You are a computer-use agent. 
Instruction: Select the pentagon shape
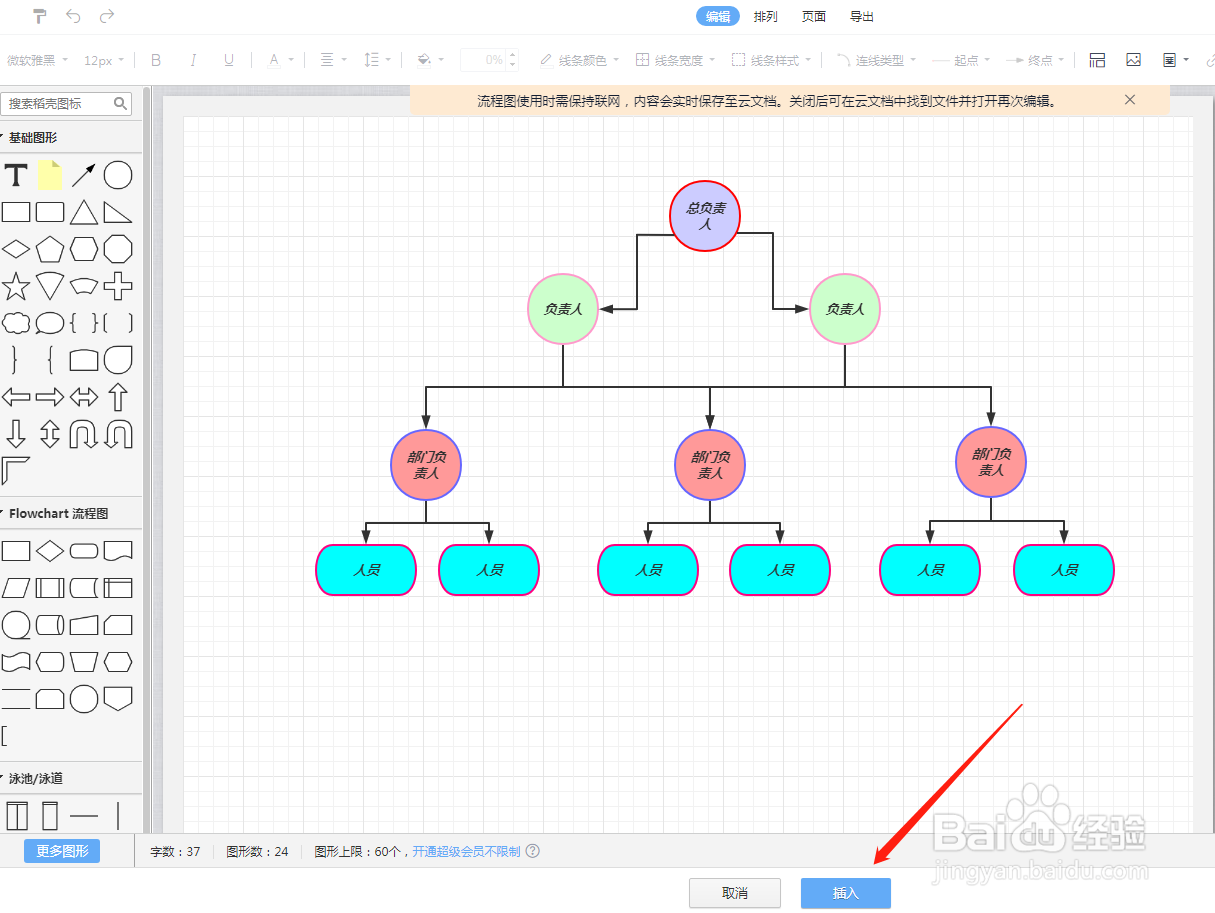click(50, 249)
